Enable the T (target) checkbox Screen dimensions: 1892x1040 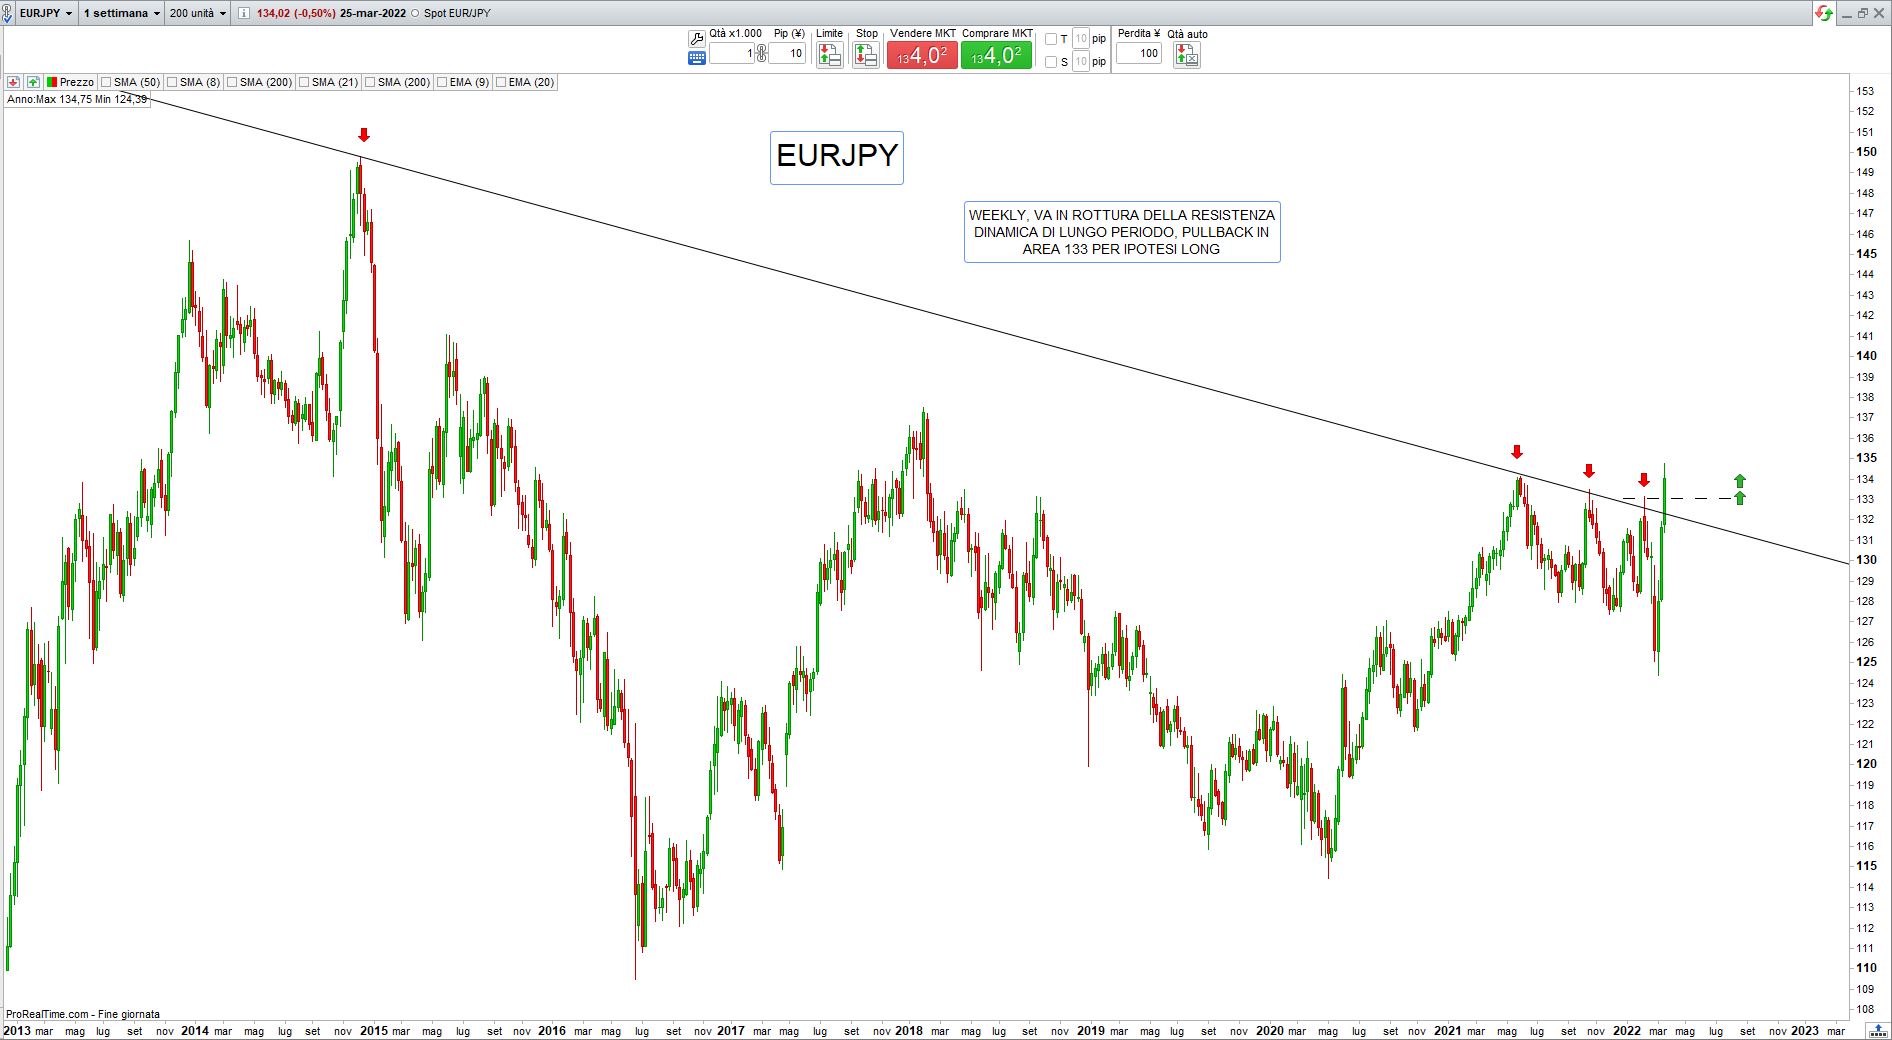pos(1051,39)
